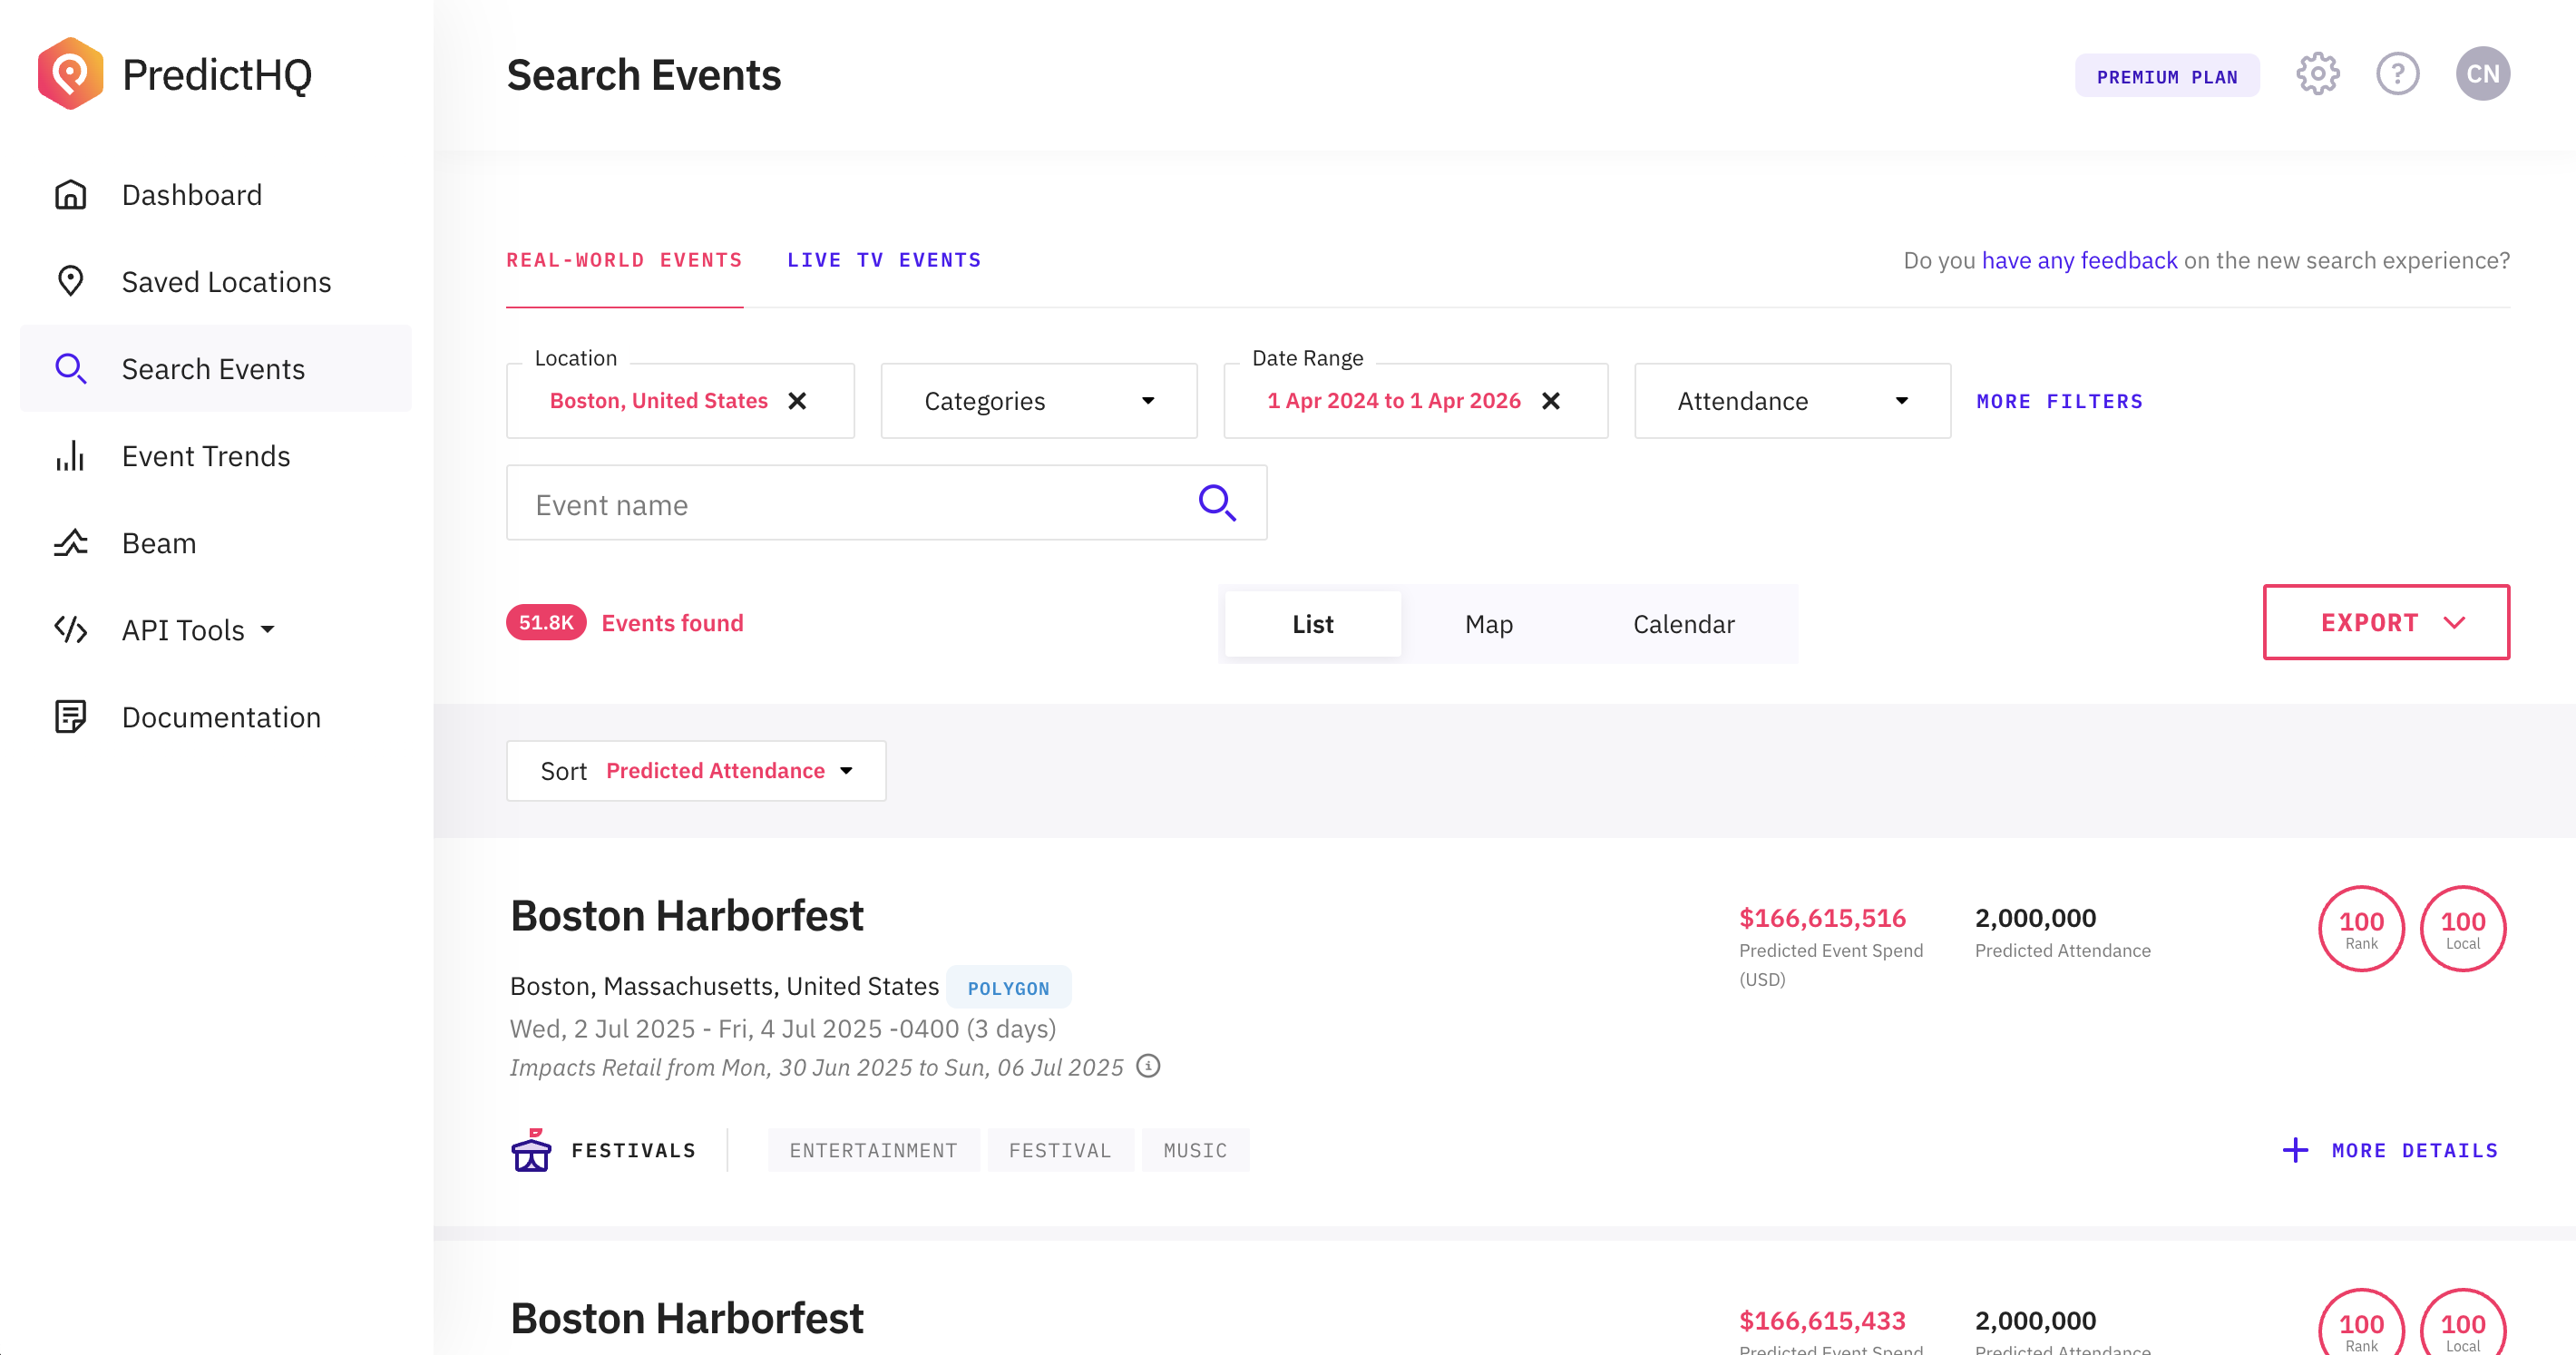The width and height of the screenshot is (2576, 1355).
Task: Open the Categories dropdown
Action: [x=1038, y=401]
